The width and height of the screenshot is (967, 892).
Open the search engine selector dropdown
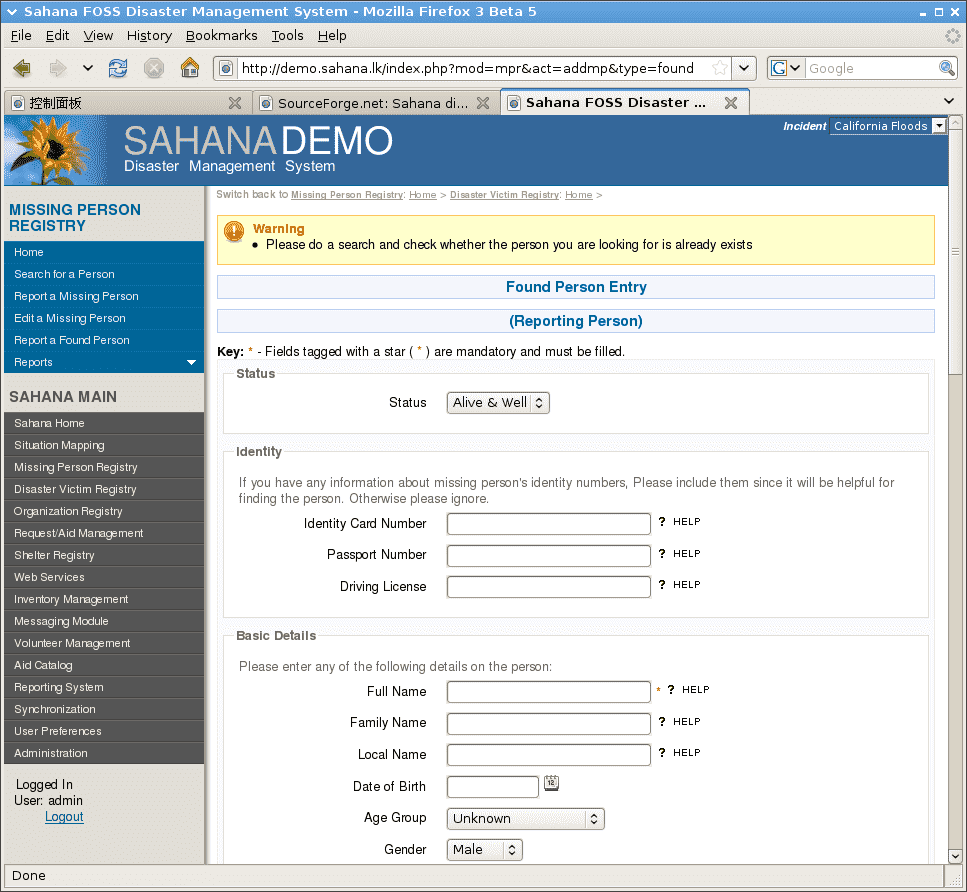tap(785, 68)
